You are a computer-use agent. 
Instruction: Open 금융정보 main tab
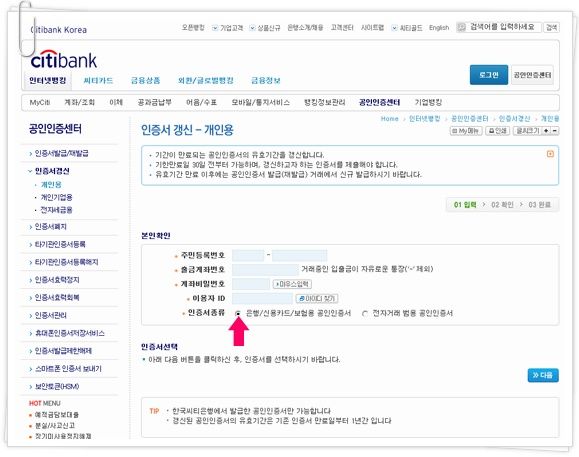pyautogui.click(x=265, y=80)
